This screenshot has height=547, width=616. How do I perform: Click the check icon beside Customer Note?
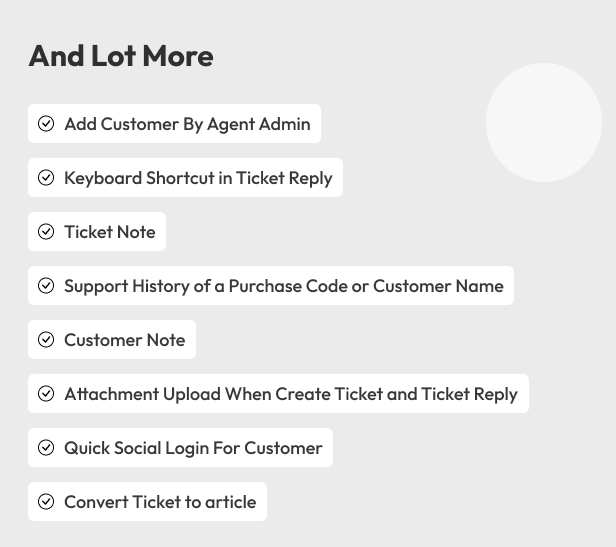(x=46, y=340)
